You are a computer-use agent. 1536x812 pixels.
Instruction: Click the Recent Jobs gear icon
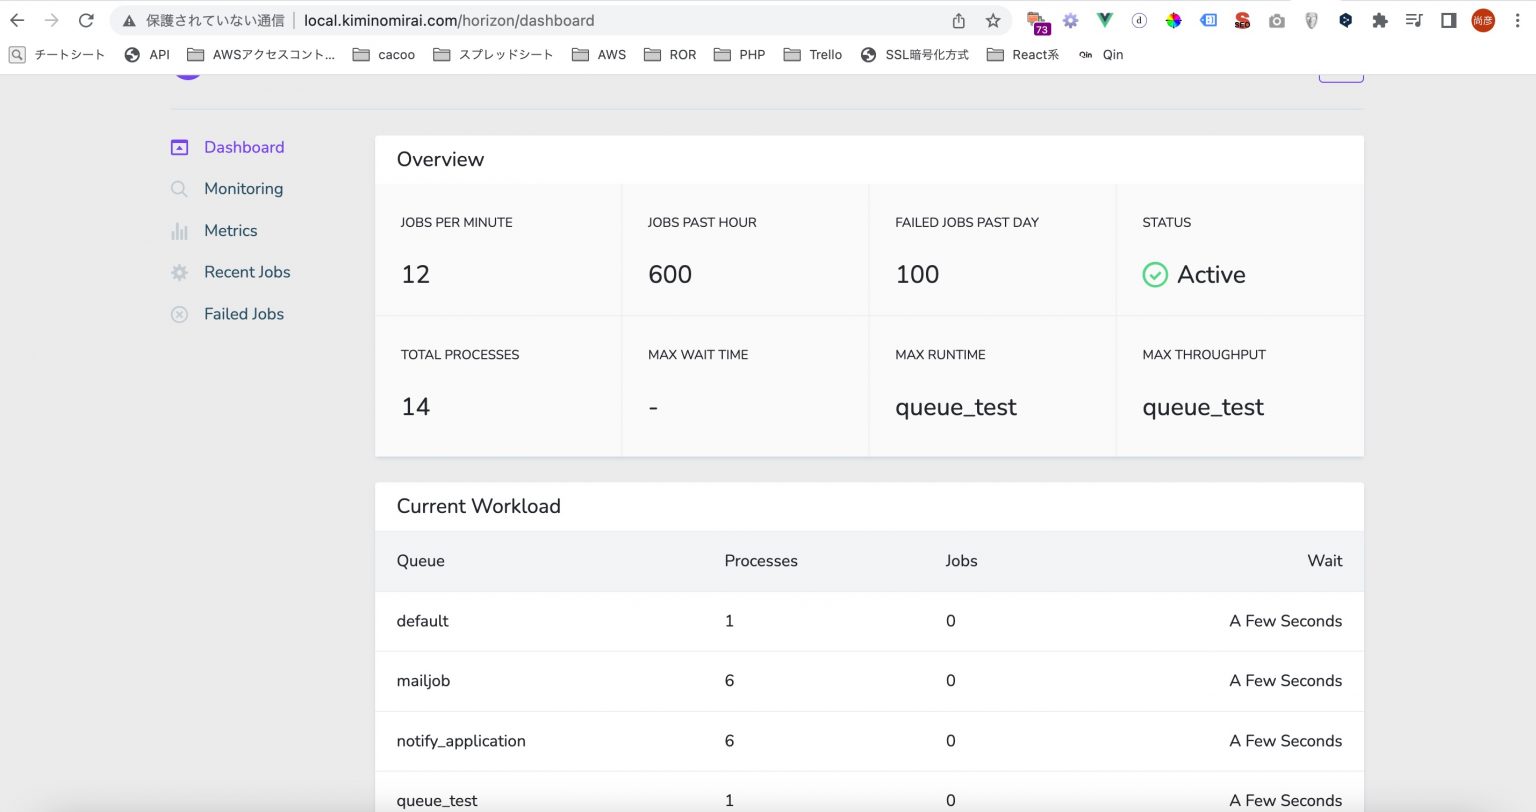(x=179, y=273)
